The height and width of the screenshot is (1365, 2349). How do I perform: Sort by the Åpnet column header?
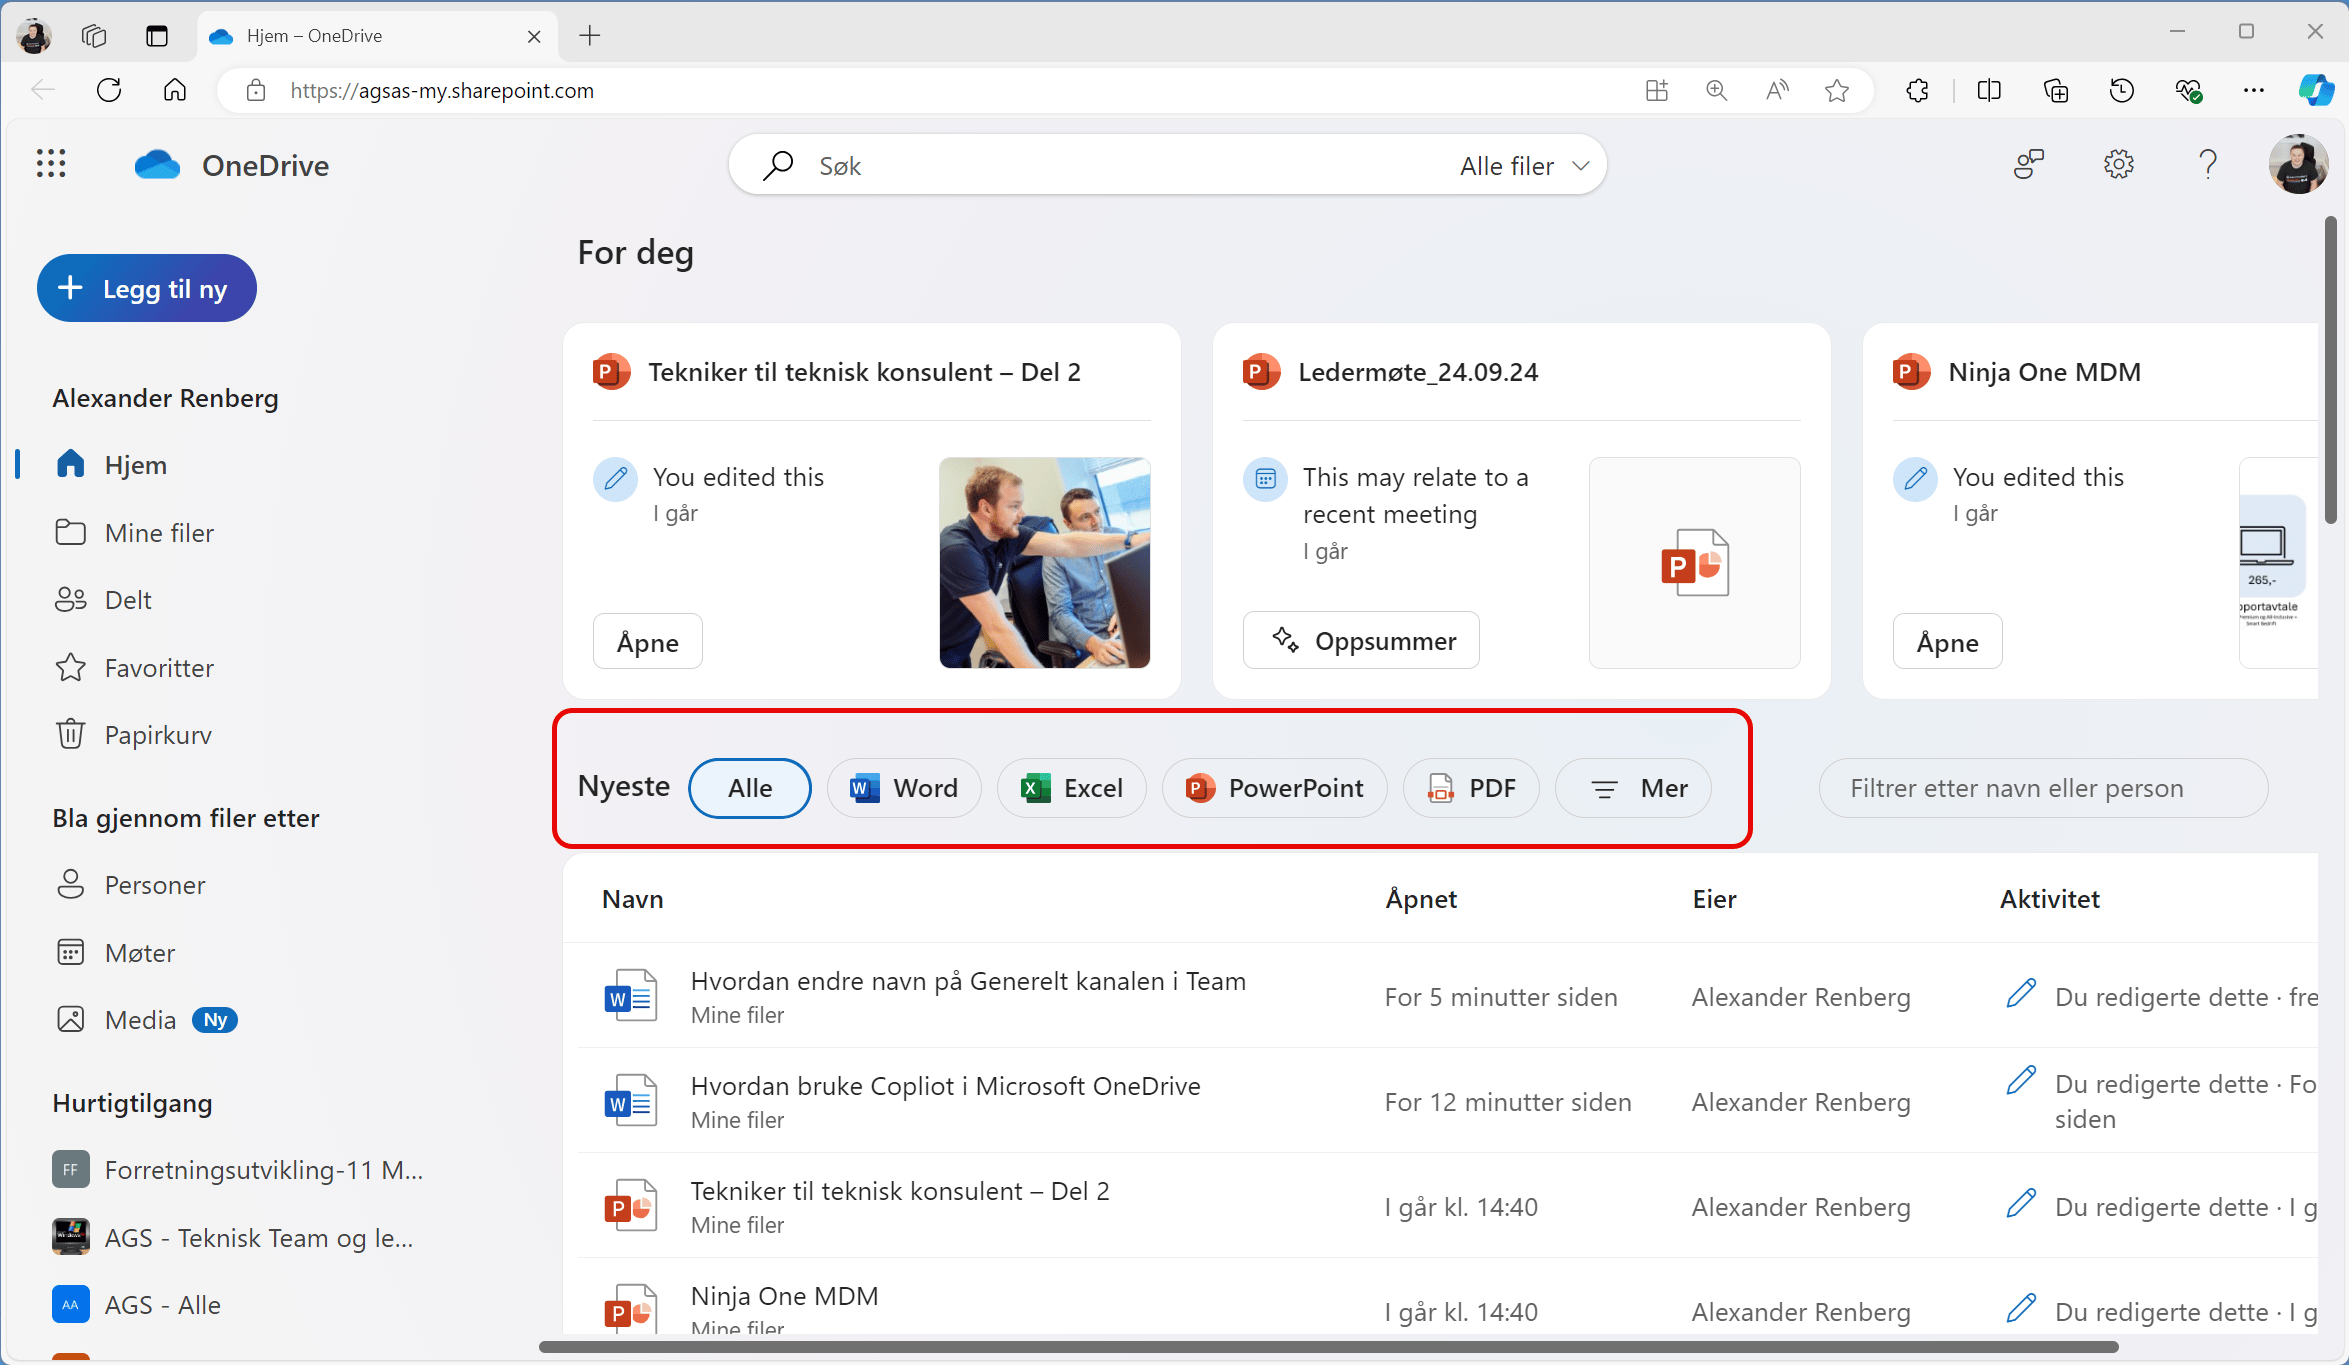coord(1421,899)
